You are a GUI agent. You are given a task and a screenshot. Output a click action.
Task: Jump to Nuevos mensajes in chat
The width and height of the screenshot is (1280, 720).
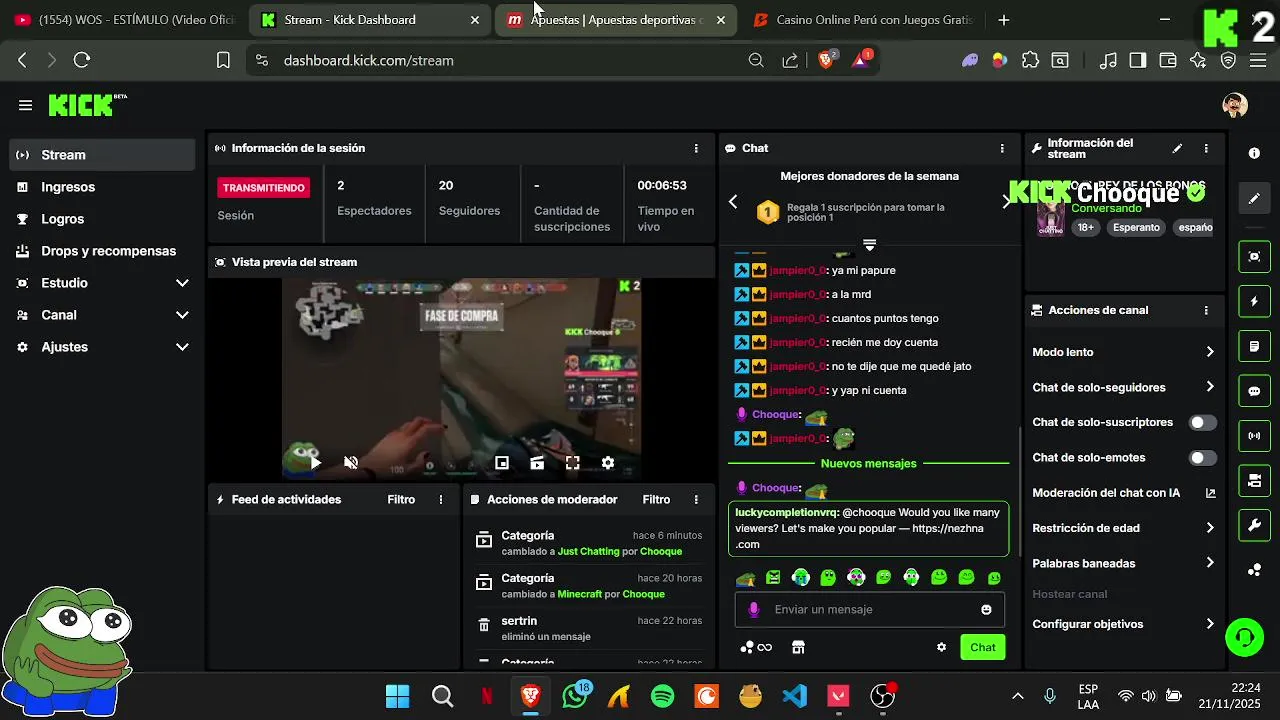point(868,464)
